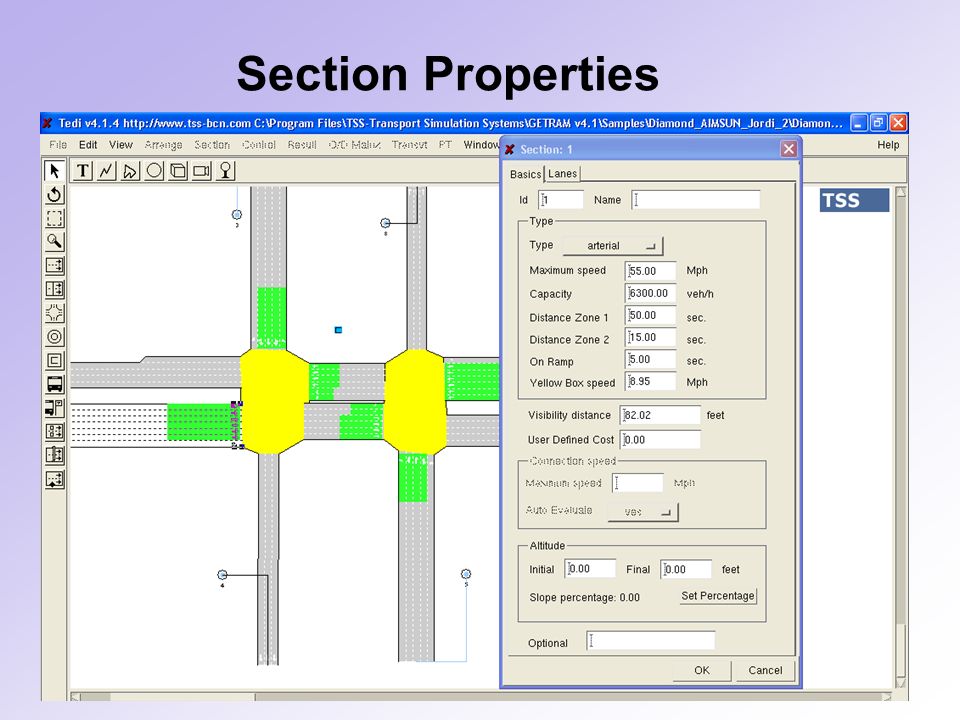Click the Distance Zone 1 field

click(x=650, y=315)
